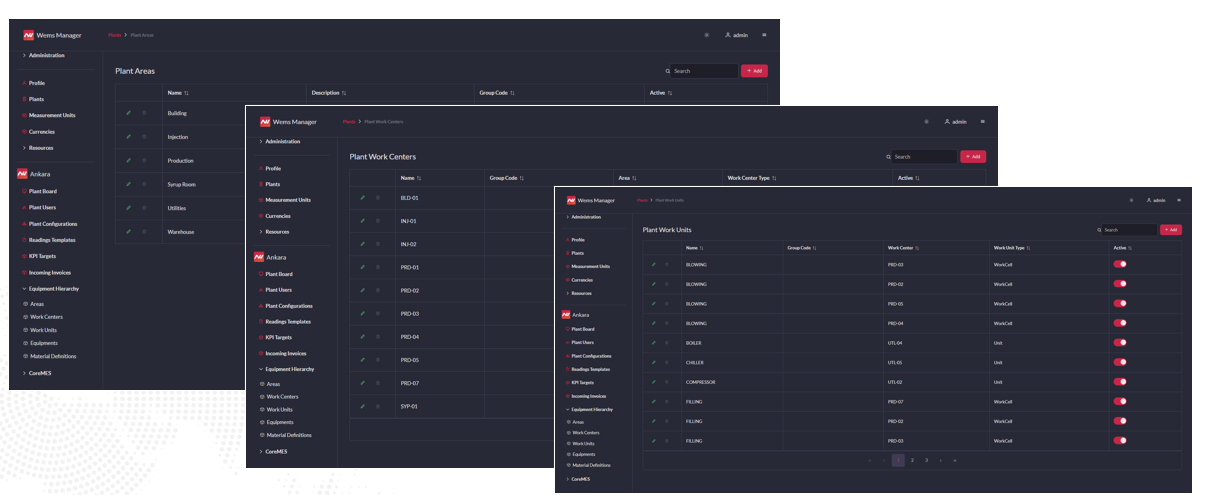Turn off Active switch for CHILLER
This screenshot has width=1210, height=495.
tap(1120, 362)
